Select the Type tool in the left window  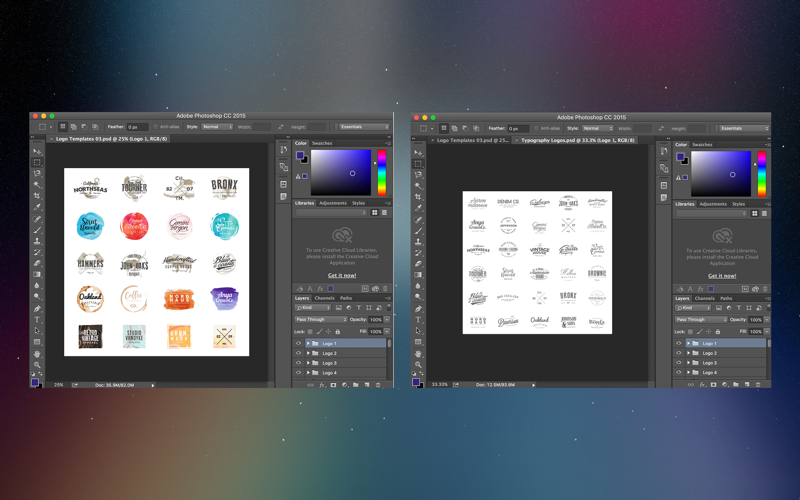pyautogui.click(x=37, y=320)
